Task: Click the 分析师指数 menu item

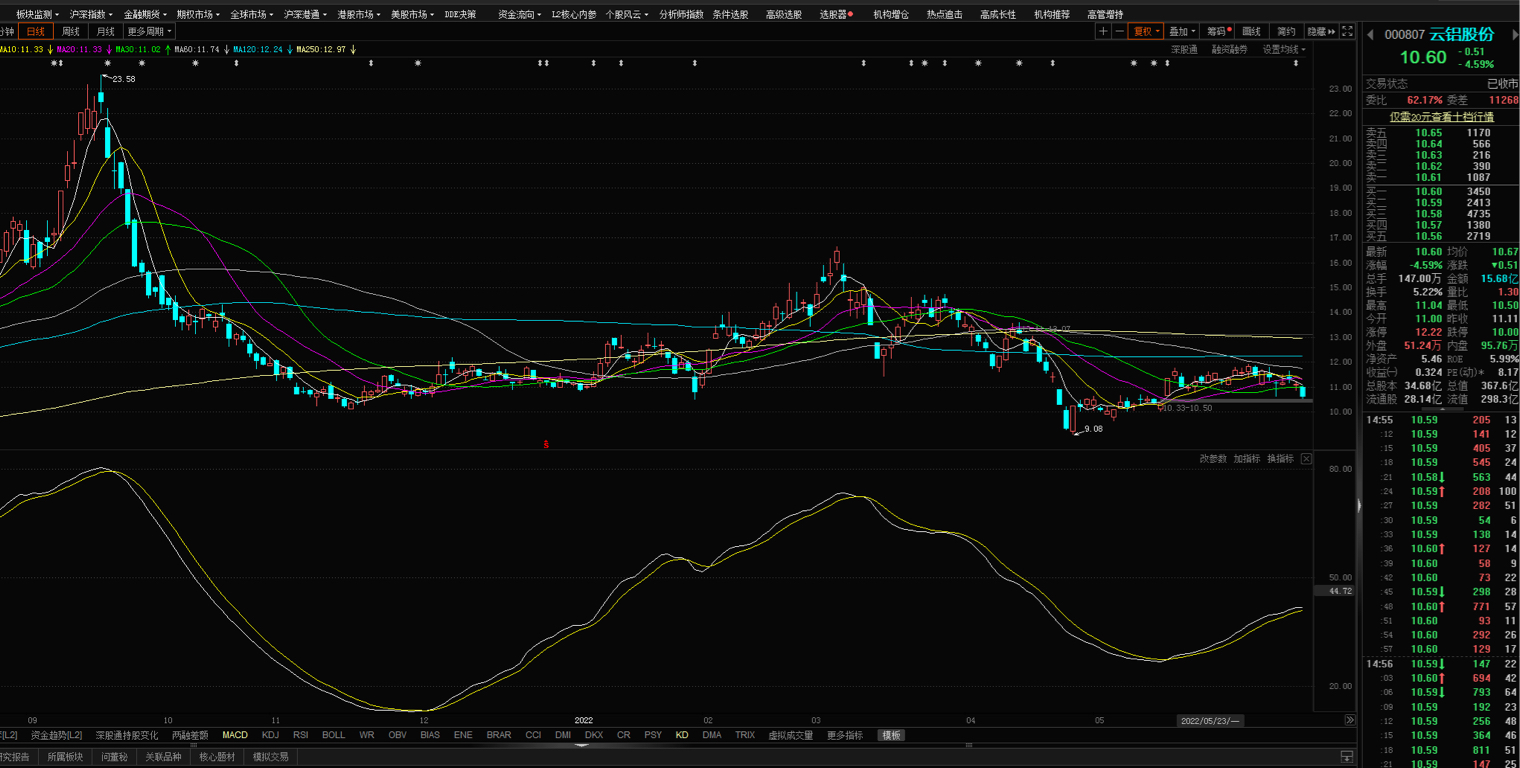Action: (681, 15)
